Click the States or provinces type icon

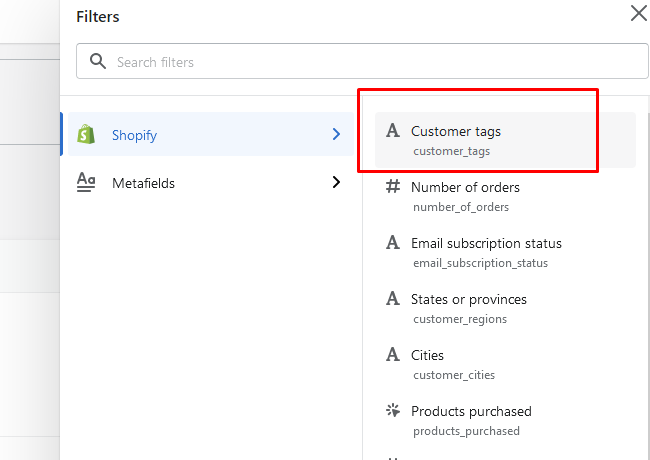393,299
